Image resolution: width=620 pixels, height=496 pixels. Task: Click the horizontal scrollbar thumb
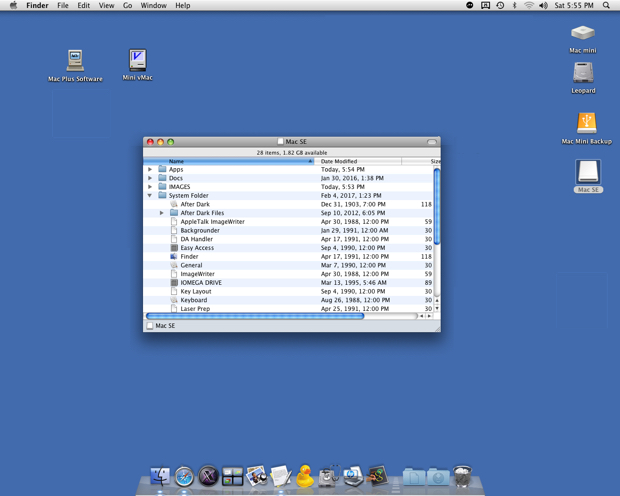pos(255,316)
